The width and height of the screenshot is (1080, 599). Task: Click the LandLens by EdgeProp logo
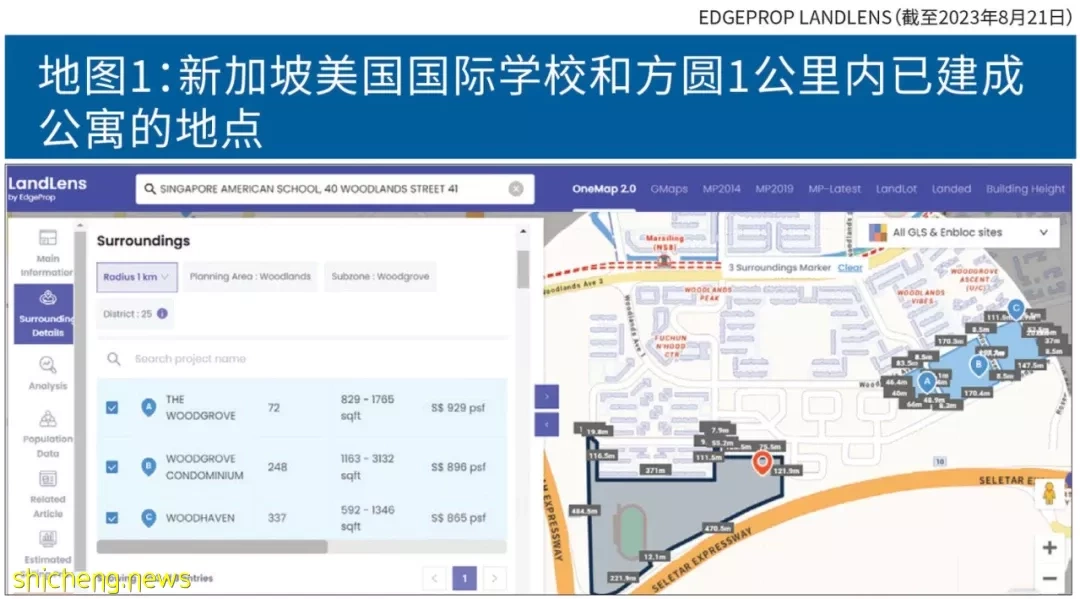(x=47, y=188)
